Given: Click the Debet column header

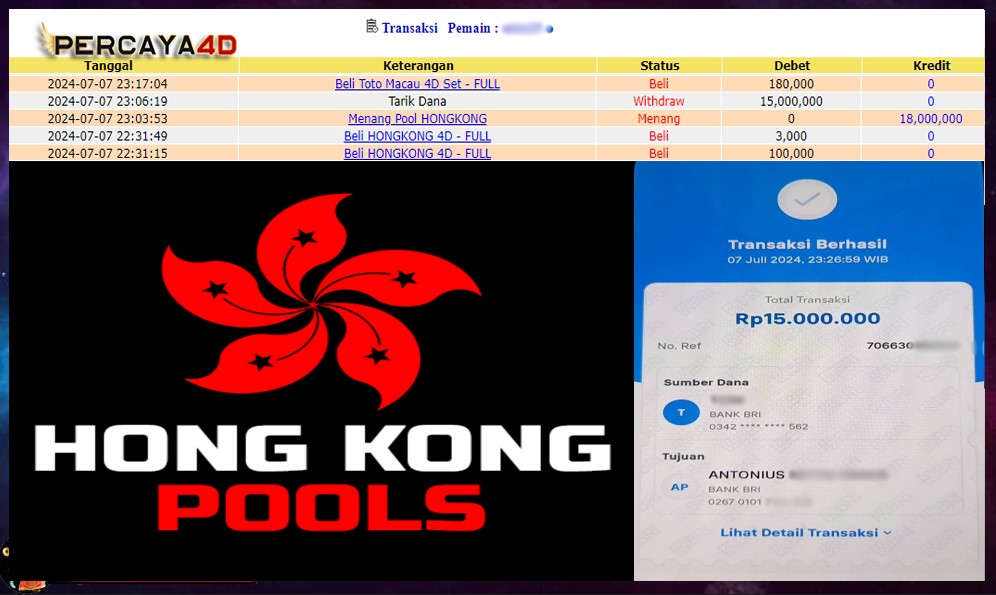Looking at the screenshot, I should (x=791, y=66).
